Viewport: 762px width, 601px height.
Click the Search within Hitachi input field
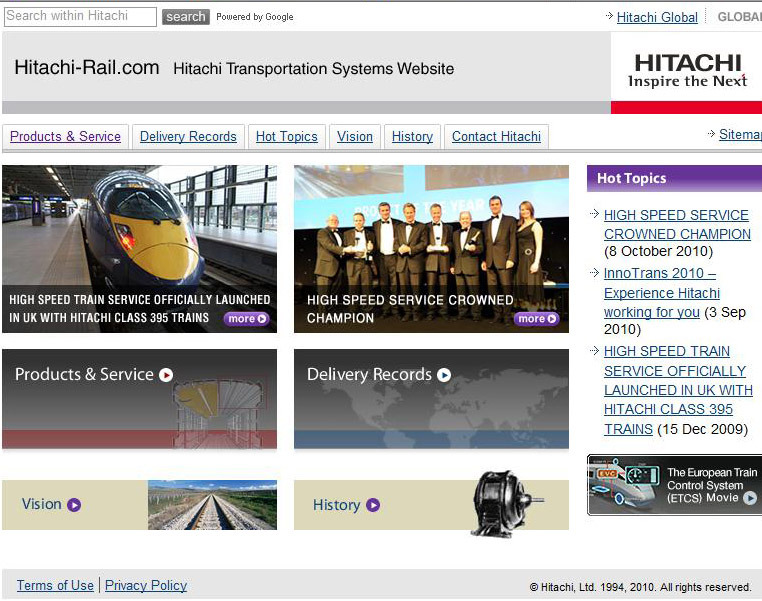coord(80,17)
